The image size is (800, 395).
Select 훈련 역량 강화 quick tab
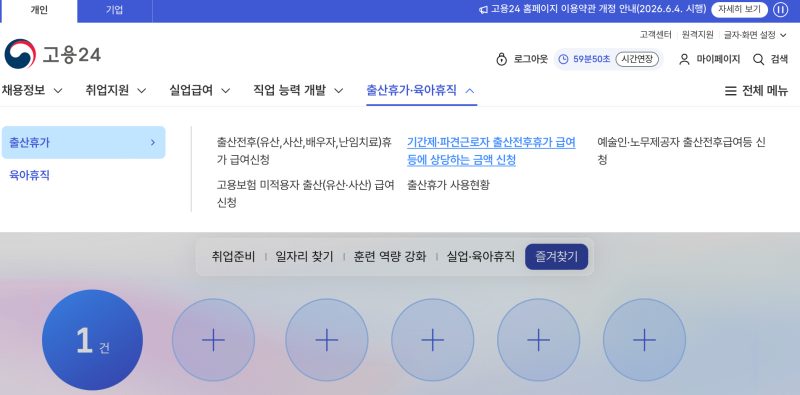click(x=390, y=257)
